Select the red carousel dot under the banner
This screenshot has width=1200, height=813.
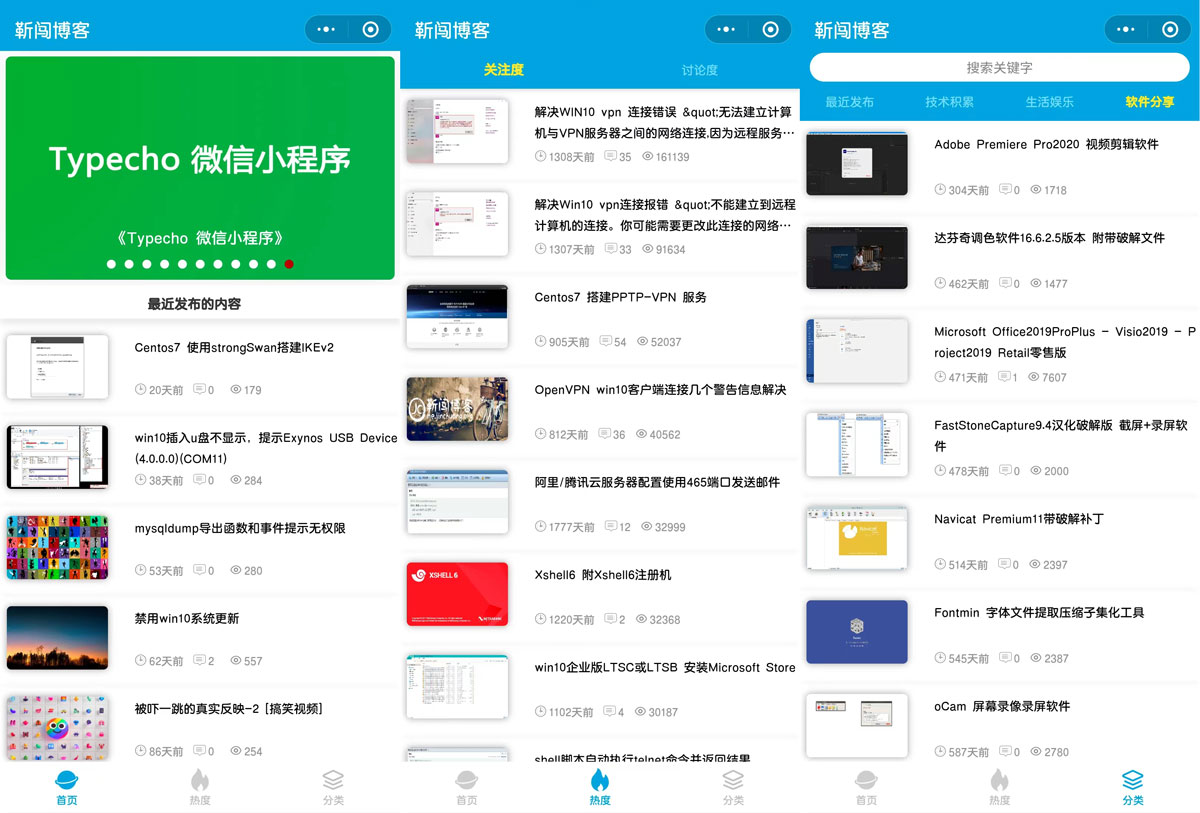(289, 264)
